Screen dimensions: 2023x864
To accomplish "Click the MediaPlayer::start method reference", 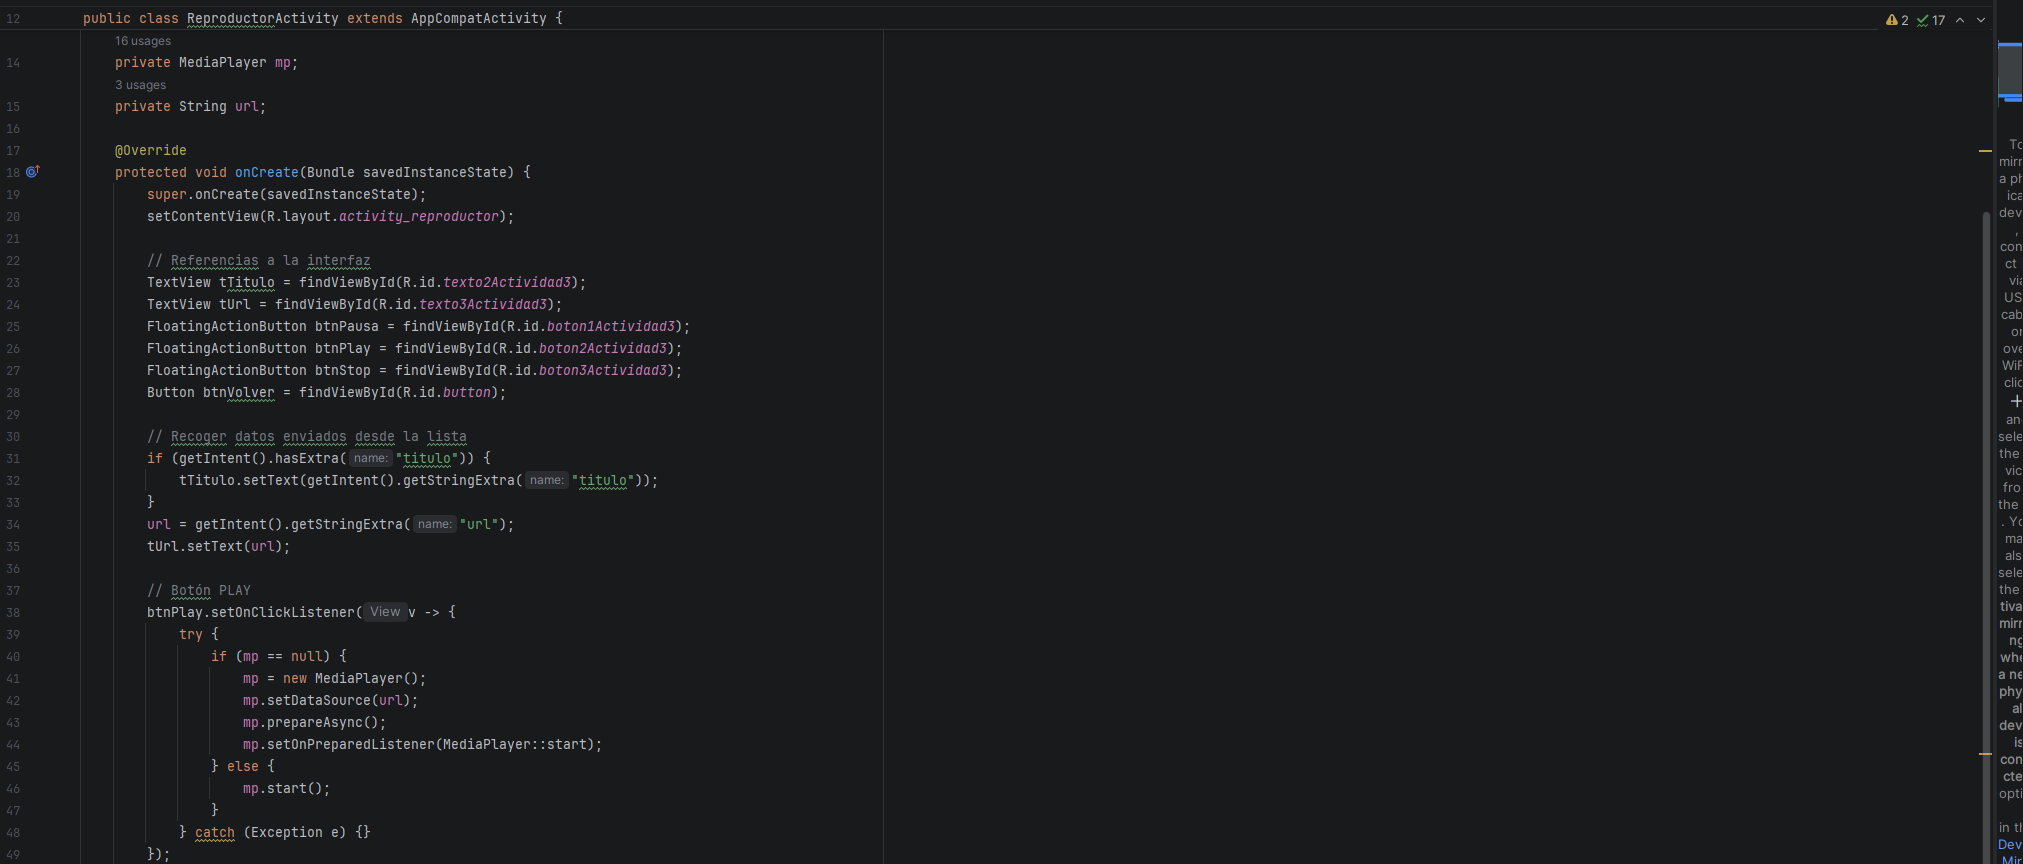I will 515,745.
